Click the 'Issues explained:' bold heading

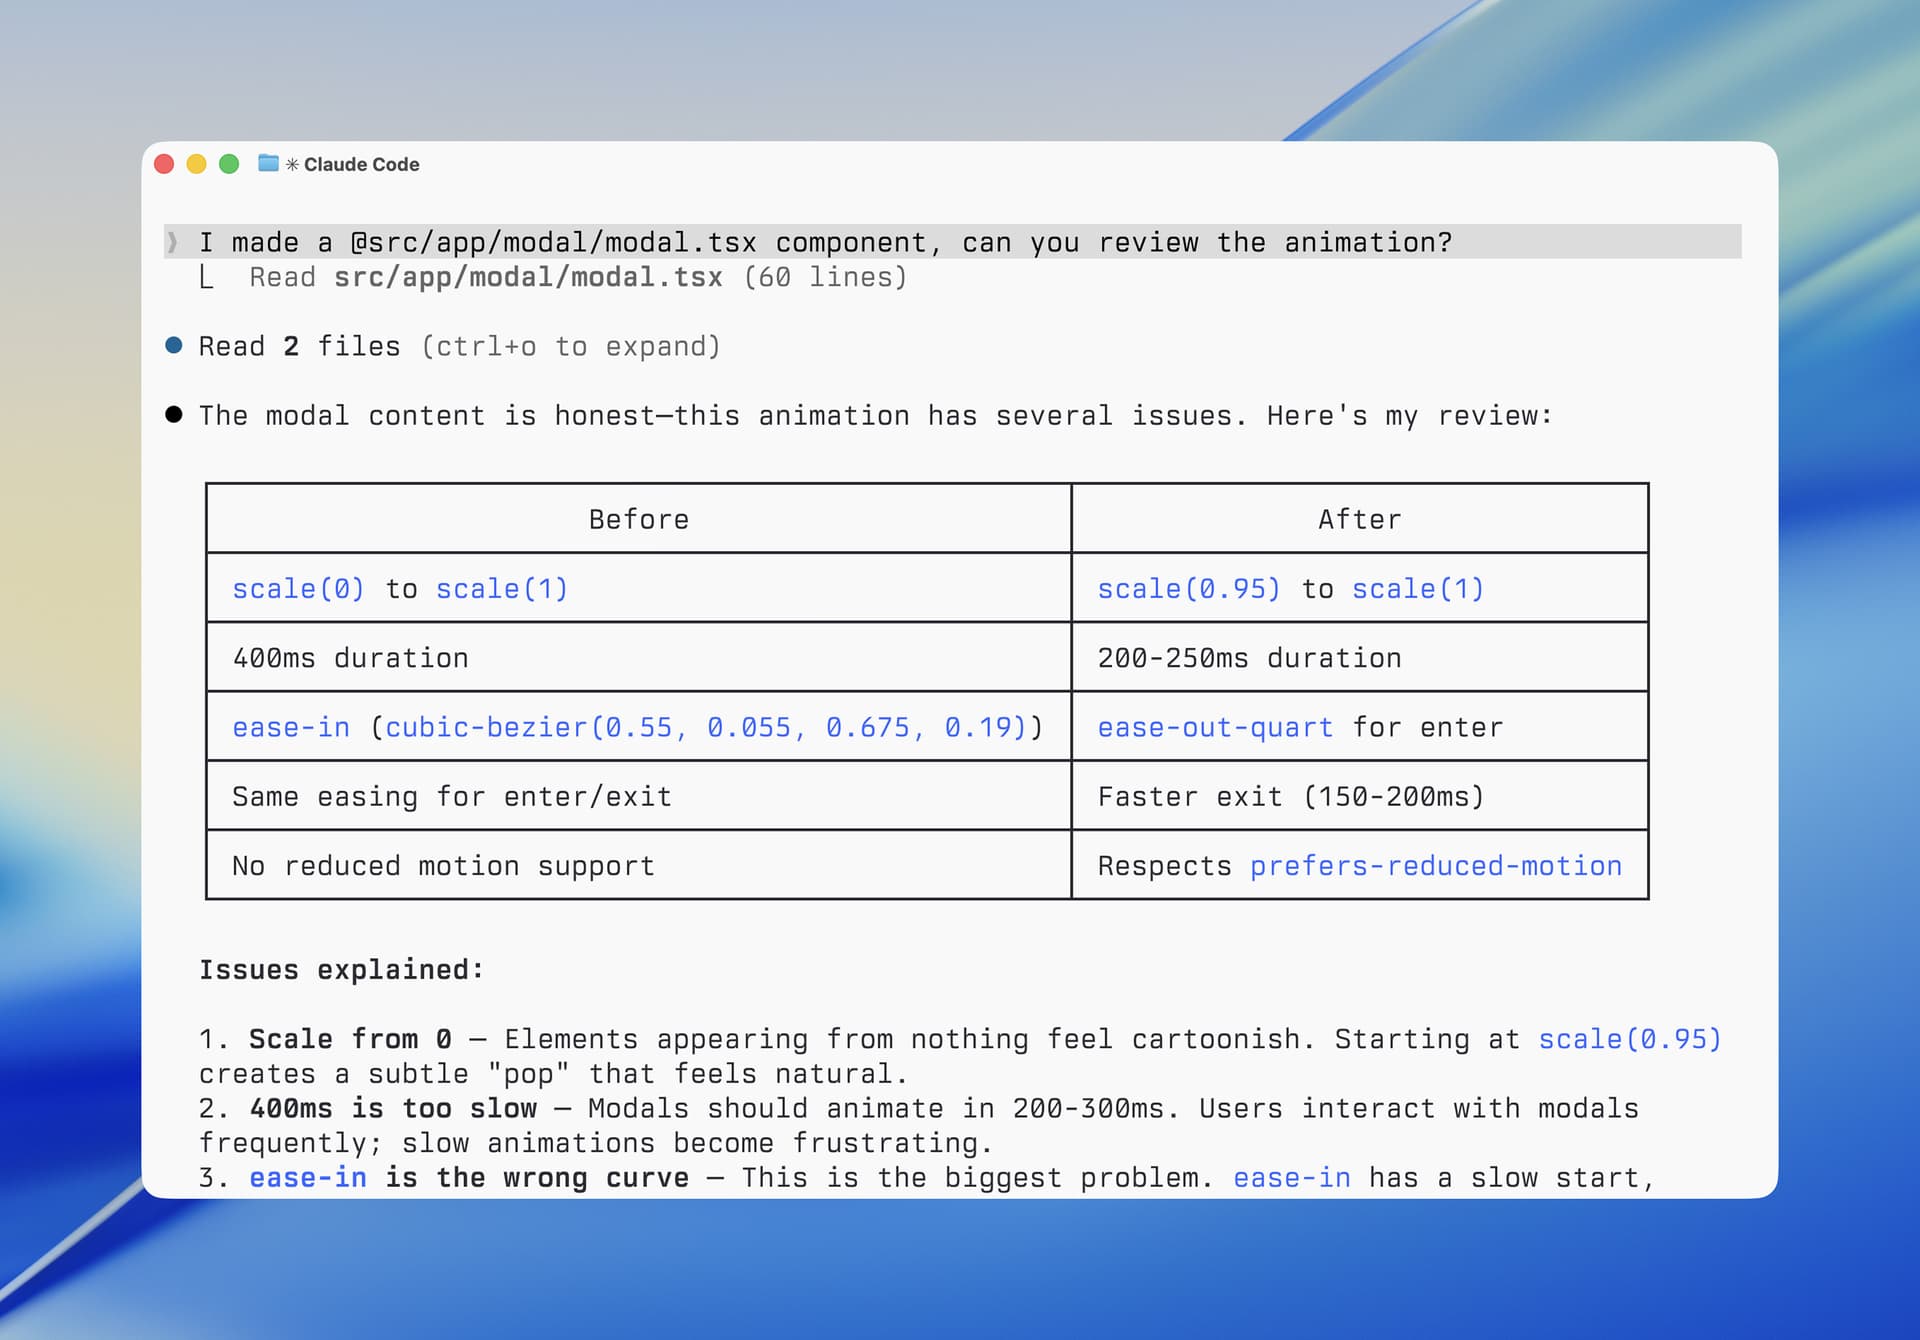tap(341, 970)
